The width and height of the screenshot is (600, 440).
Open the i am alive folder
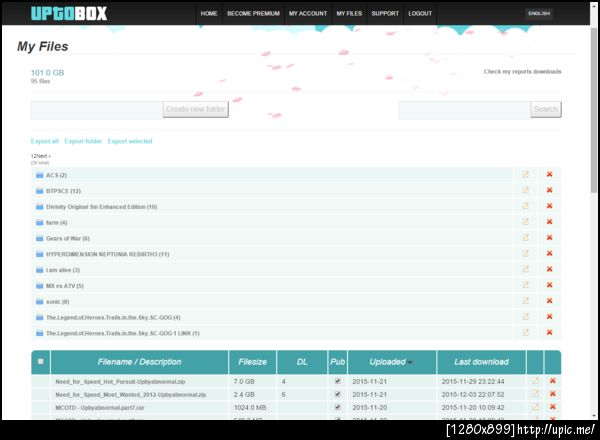63,270
